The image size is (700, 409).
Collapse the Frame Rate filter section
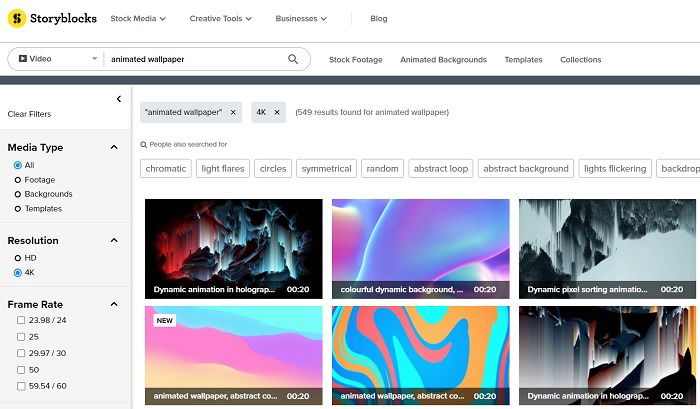coord(114,305)
